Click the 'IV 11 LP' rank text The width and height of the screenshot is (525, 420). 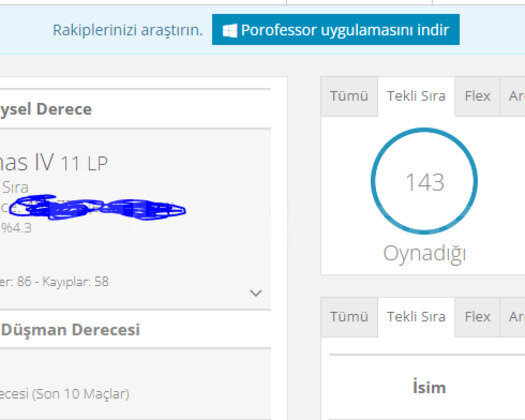(x=71, y=162)
